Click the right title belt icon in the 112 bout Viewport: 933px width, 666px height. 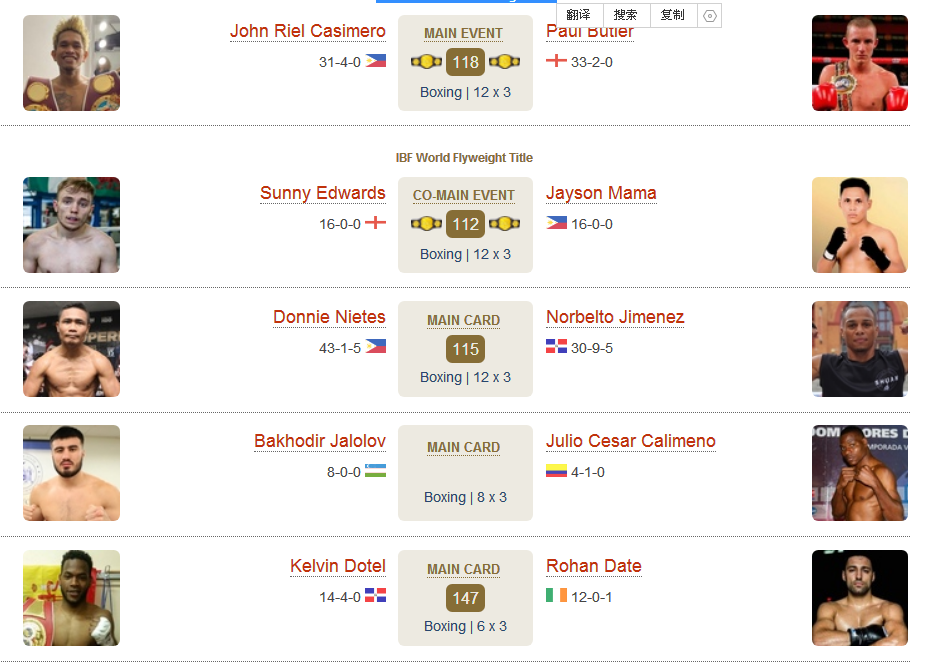pyautogui.click(x=505, y=224)
